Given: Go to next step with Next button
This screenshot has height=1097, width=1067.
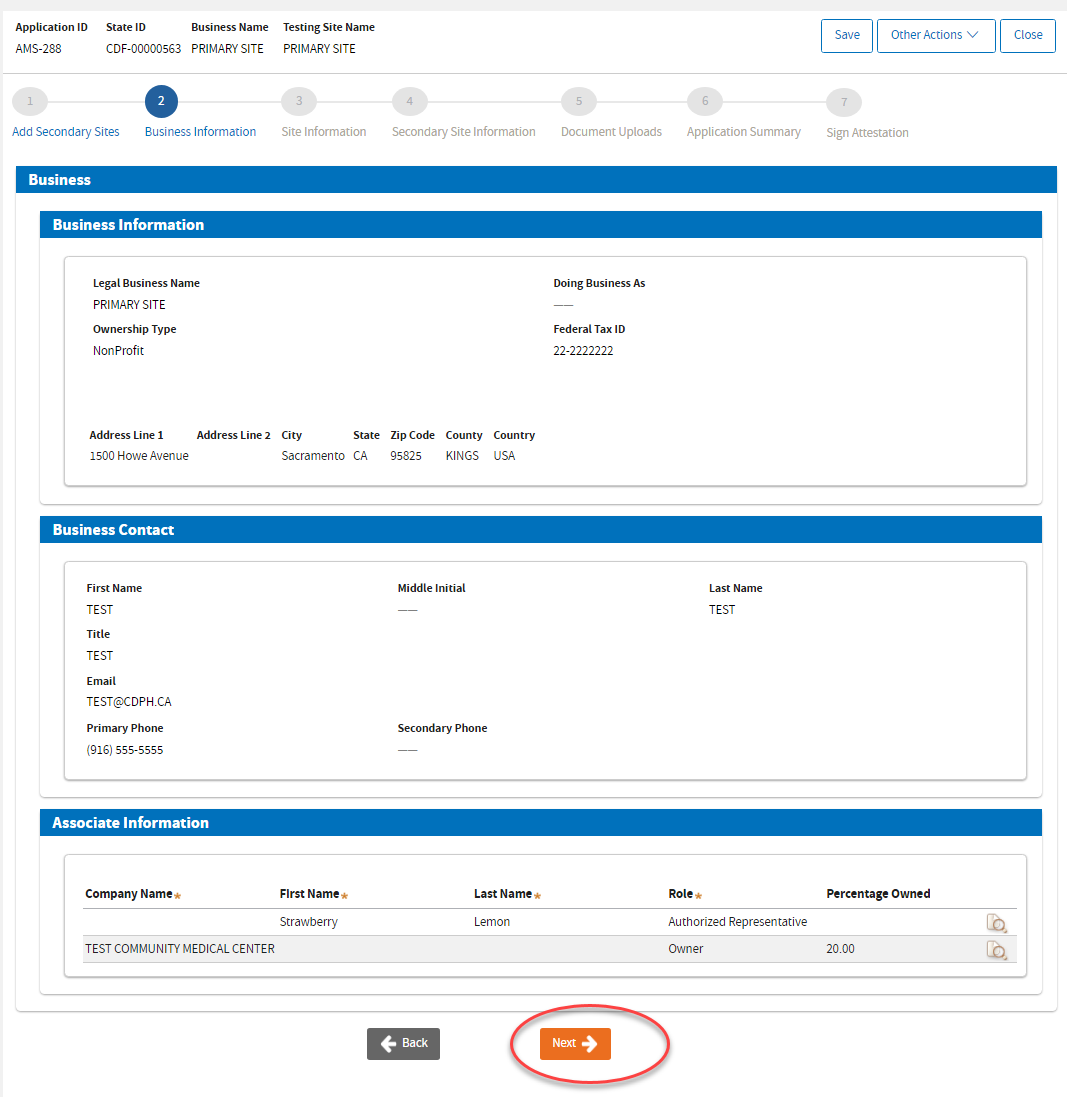Looking at the screenshot, I should (575, 1043).
